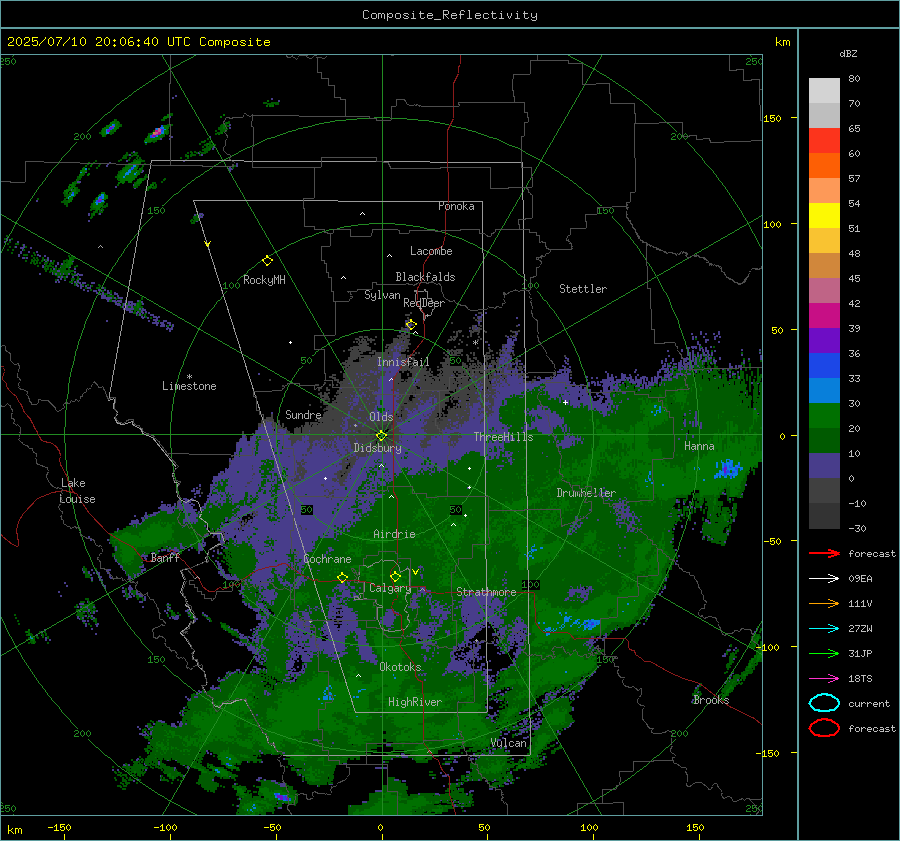This screenshot has width=900, height=841.
Task: Click the magenta 18TS arrow icon
Action: (x=824, y=679)
